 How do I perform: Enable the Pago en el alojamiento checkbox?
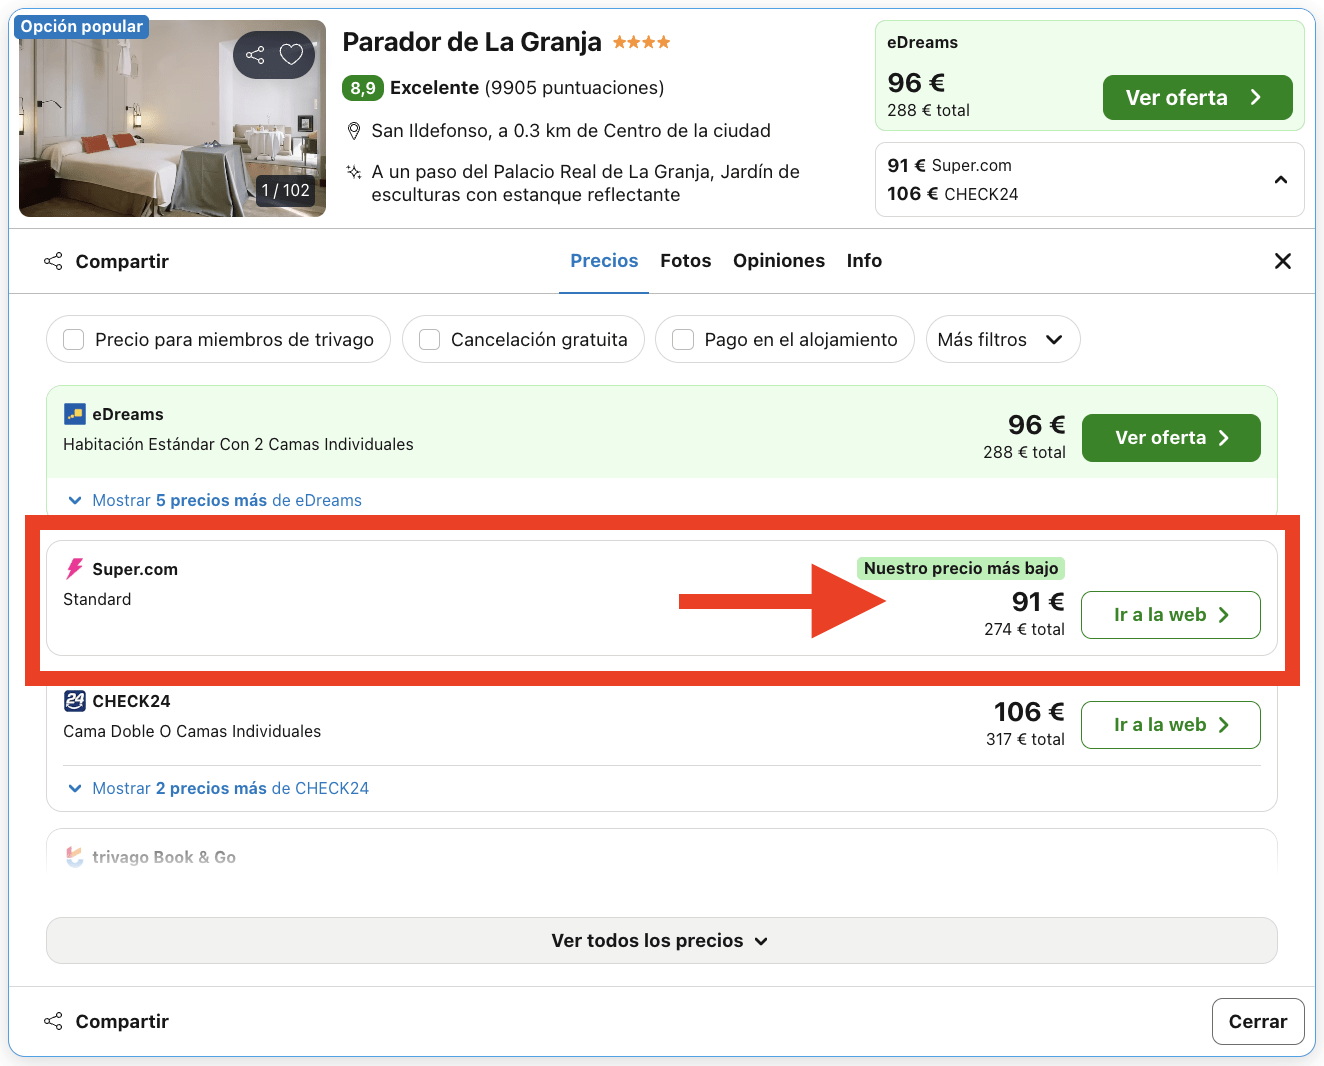pyautogui.click(x=682, y=339)
